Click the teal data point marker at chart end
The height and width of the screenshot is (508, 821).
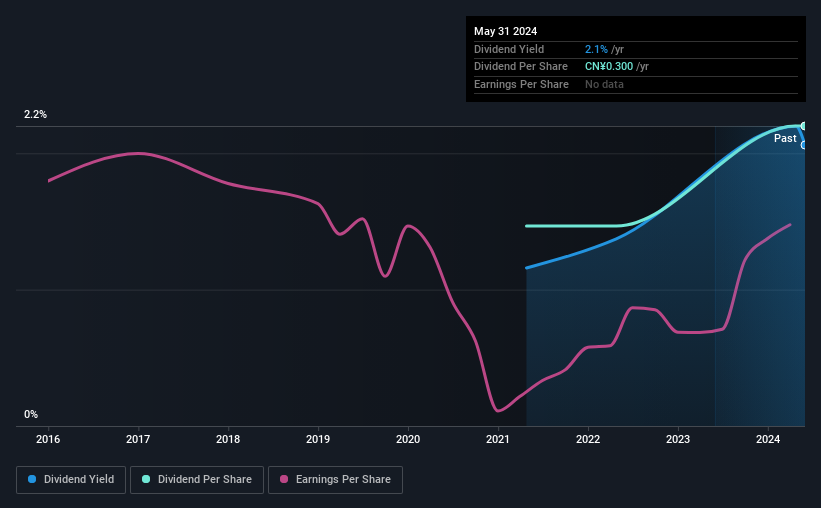pyautogui.click(x=803, y=126)
